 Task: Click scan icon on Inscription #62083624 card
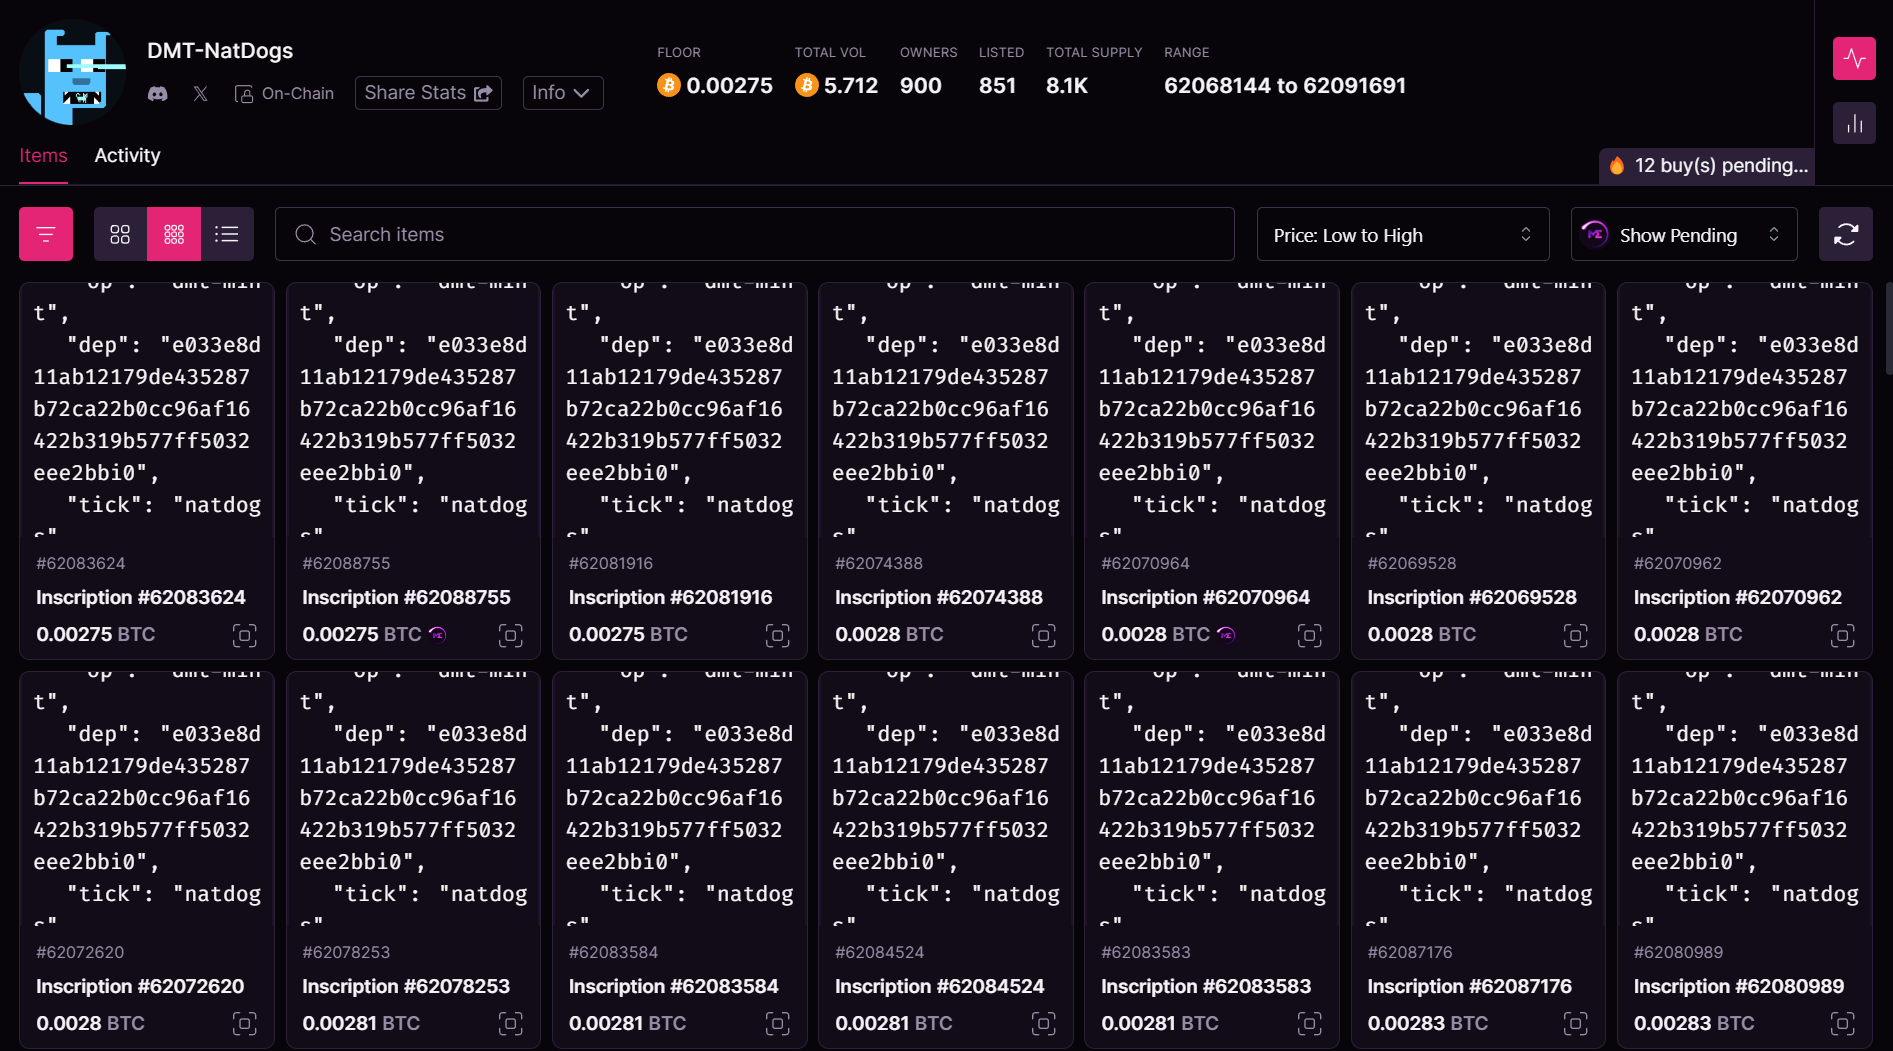point(244,635)
